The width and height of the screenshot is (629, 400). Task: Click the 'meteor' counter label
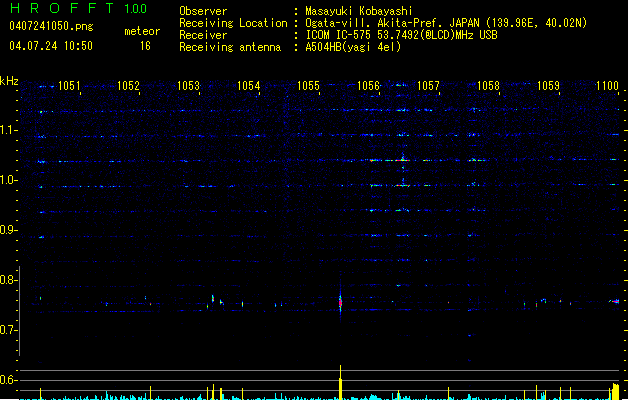tap(142, 31)
